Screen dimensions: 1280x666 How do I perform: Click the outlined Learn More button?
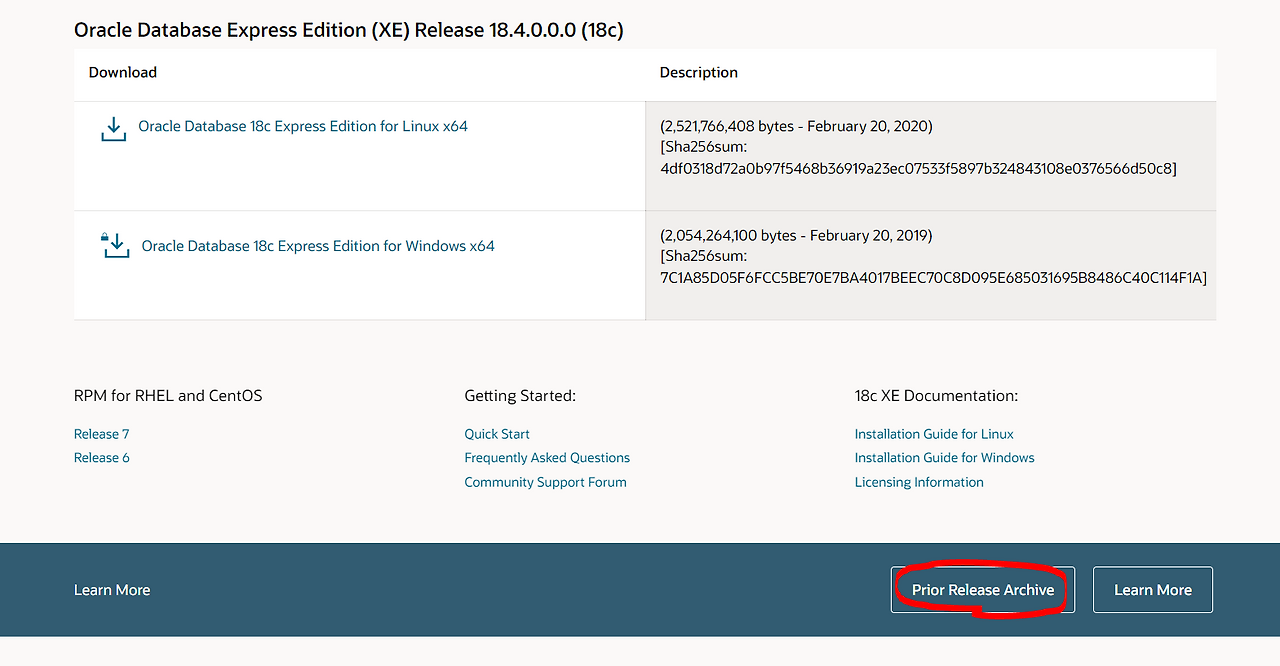click(1153, 590)
